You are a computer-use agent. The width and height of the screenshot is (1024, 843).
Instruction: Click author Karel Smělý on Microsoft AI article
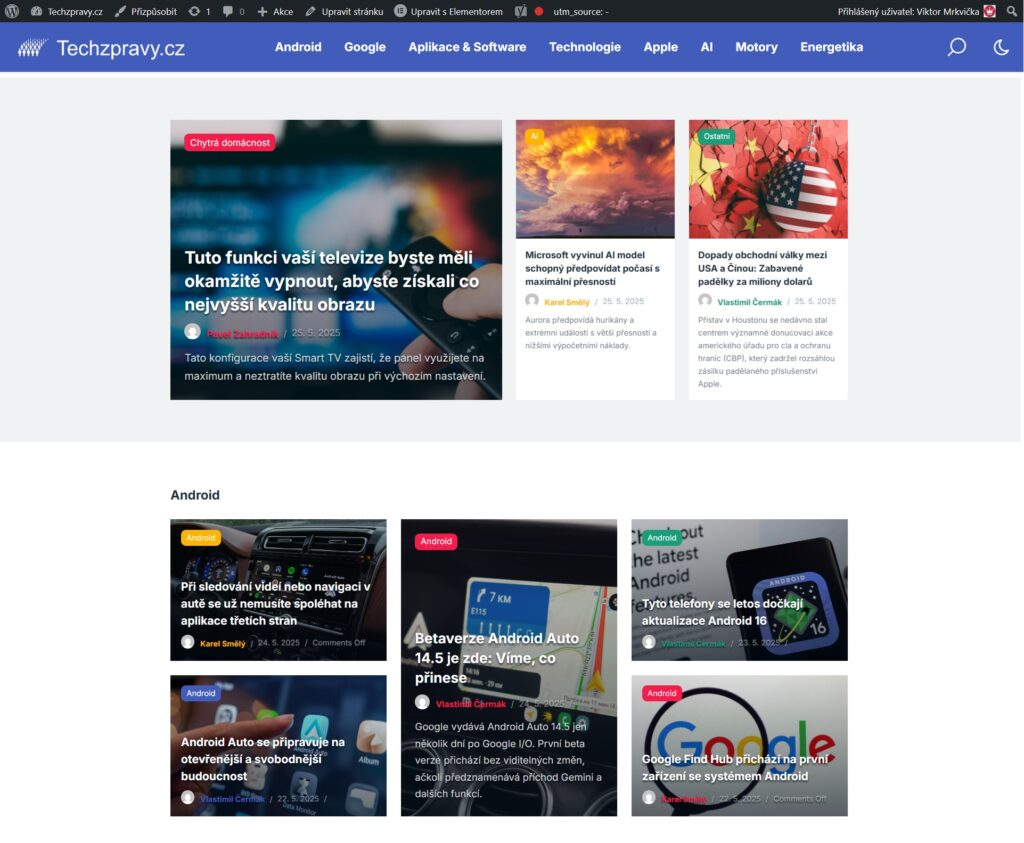pyautogui.click(x=567, y=302)
